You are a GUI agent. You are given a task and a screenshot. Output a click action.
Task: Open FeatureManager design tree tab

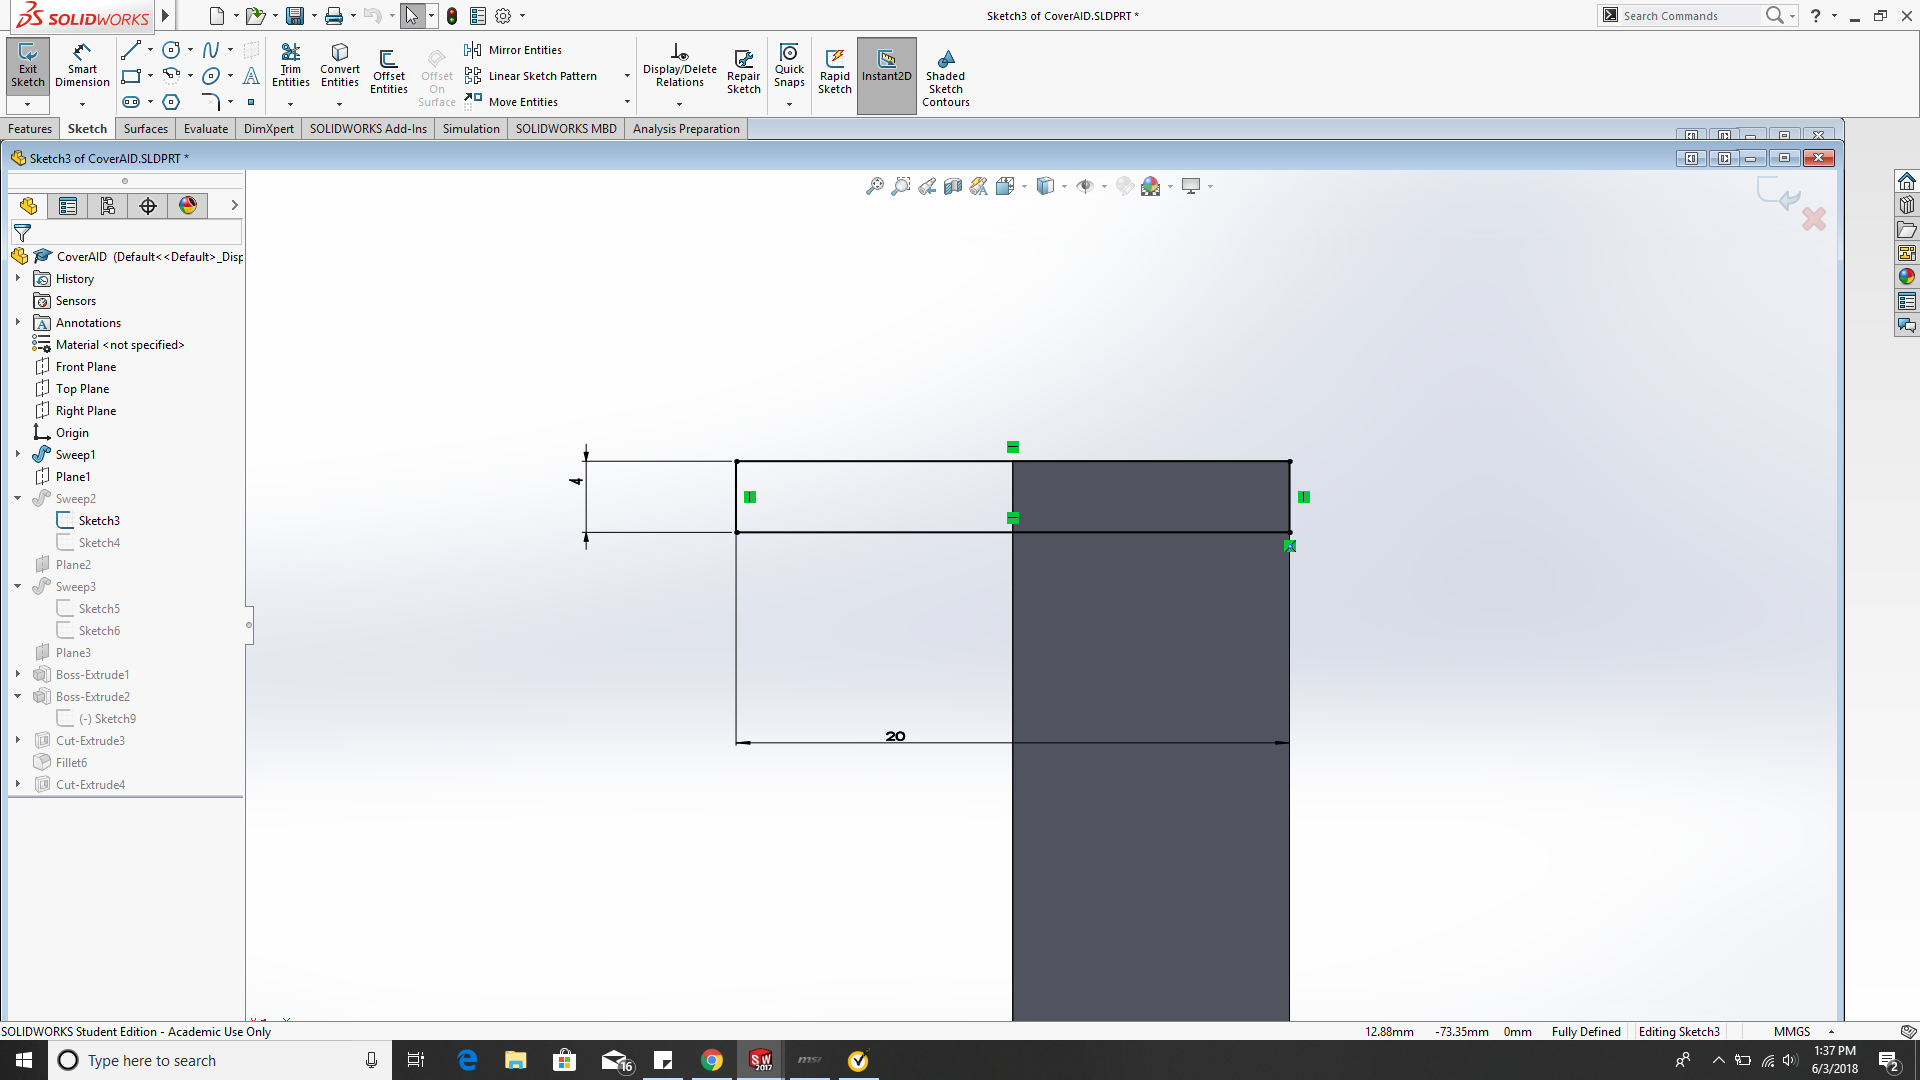point(28,206)
